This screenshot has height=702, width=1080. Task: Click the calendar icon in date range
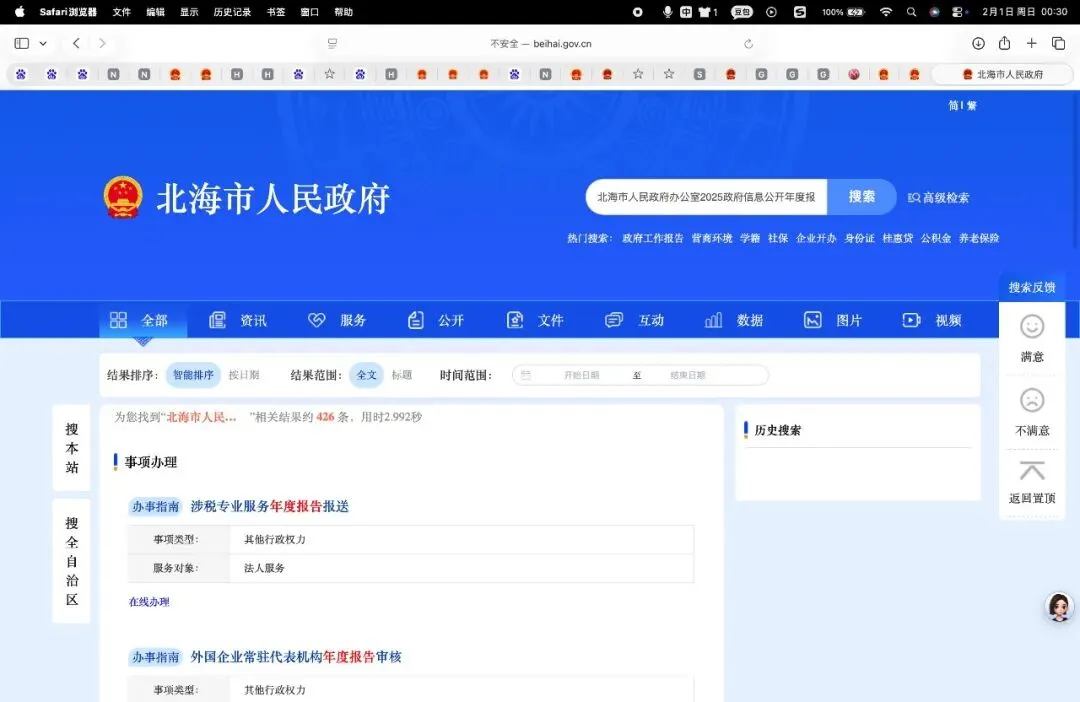(526, 375)
